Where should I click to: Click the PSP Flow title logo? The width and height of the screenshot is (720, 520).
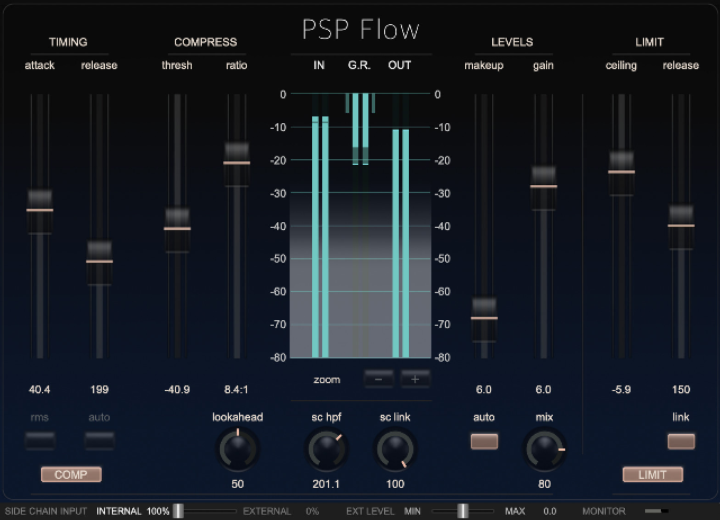[x=360, y=29]
